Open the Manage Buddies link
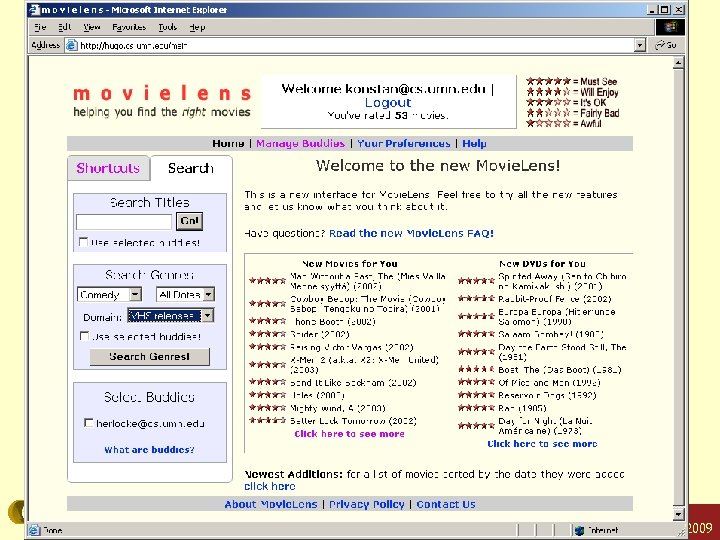 [300, 143]
